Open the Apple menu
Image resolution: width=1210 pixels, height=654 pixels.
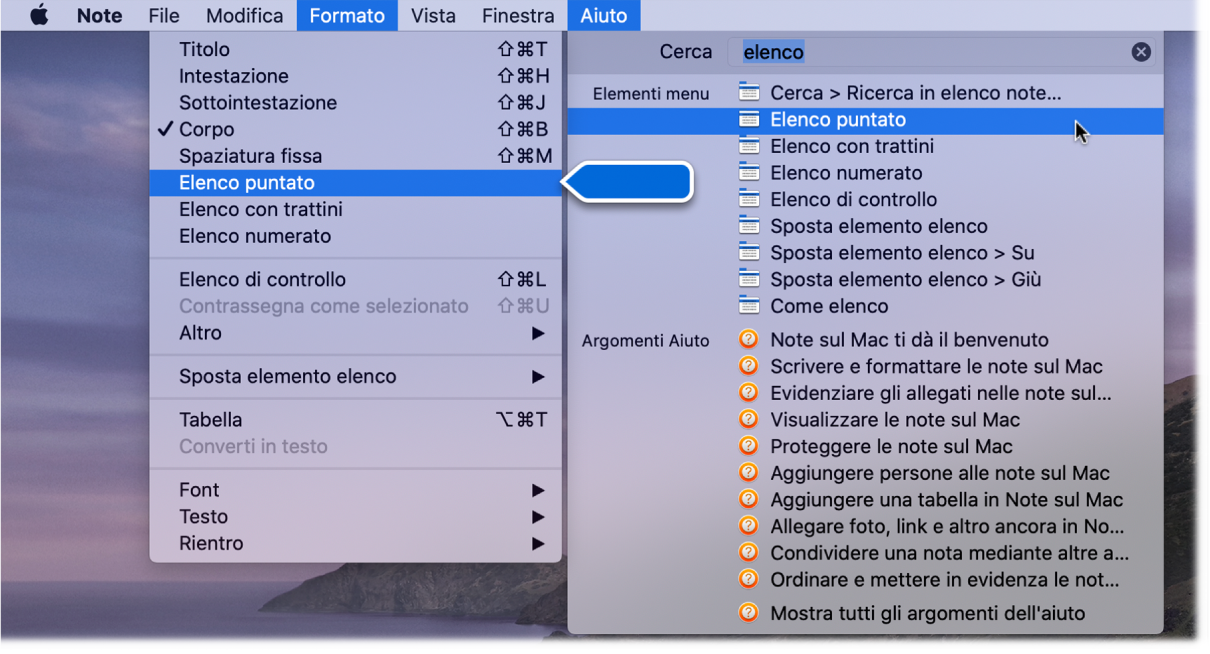(38, 15)
